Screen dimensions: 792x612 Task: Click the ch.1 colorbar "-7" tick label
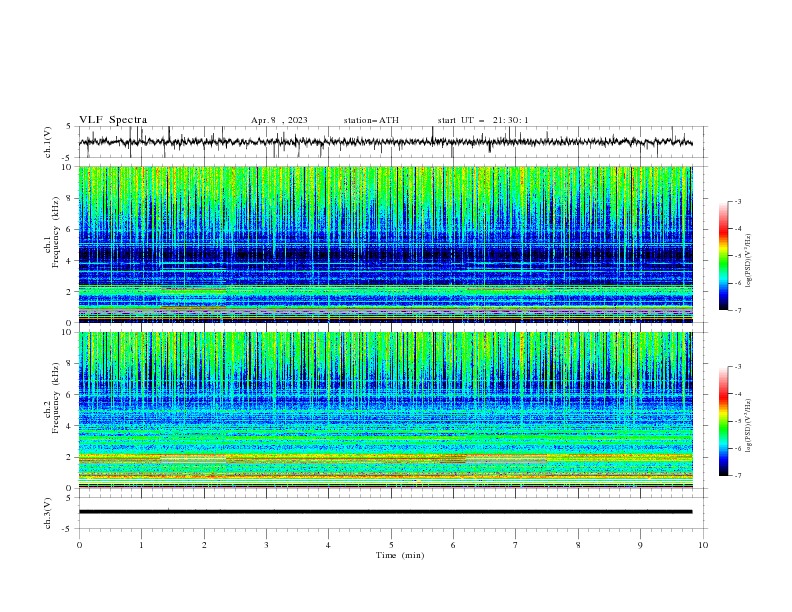(x=738, y=310)
